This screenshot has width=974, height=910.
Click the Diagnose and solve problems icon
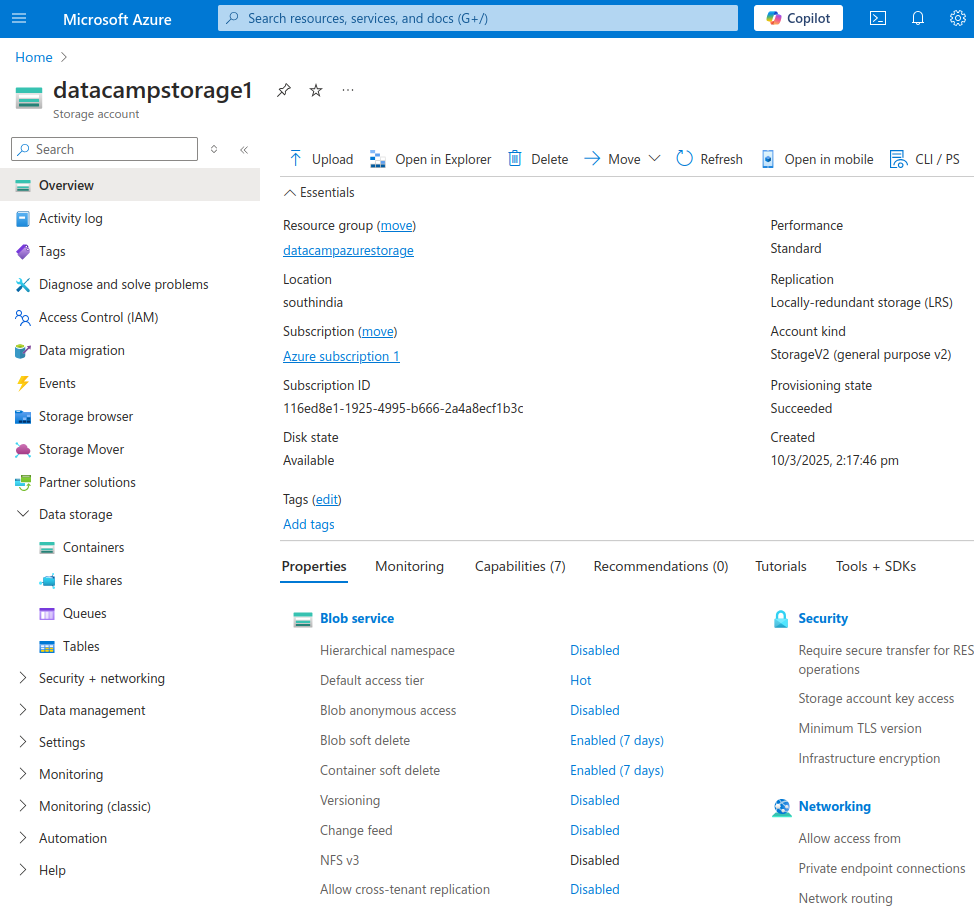click(x=23, y=284)
